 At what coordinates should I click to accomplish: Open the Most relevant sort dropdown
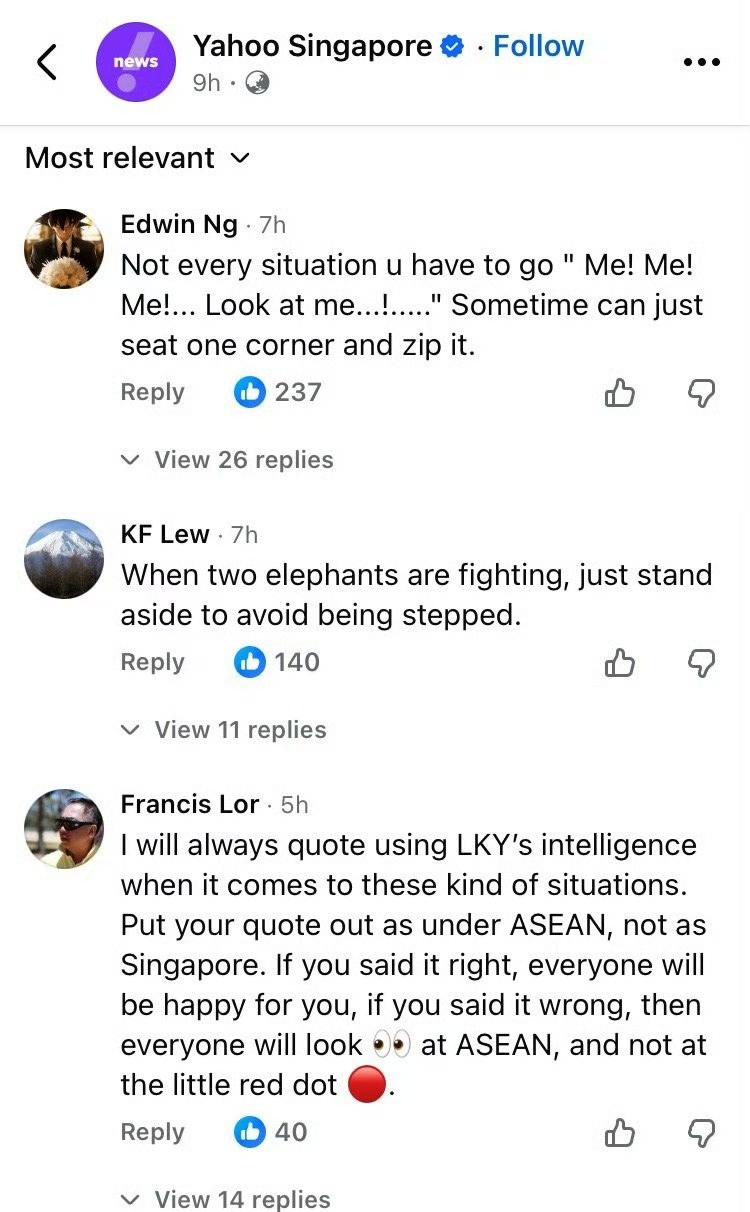[x=137, y=158]
